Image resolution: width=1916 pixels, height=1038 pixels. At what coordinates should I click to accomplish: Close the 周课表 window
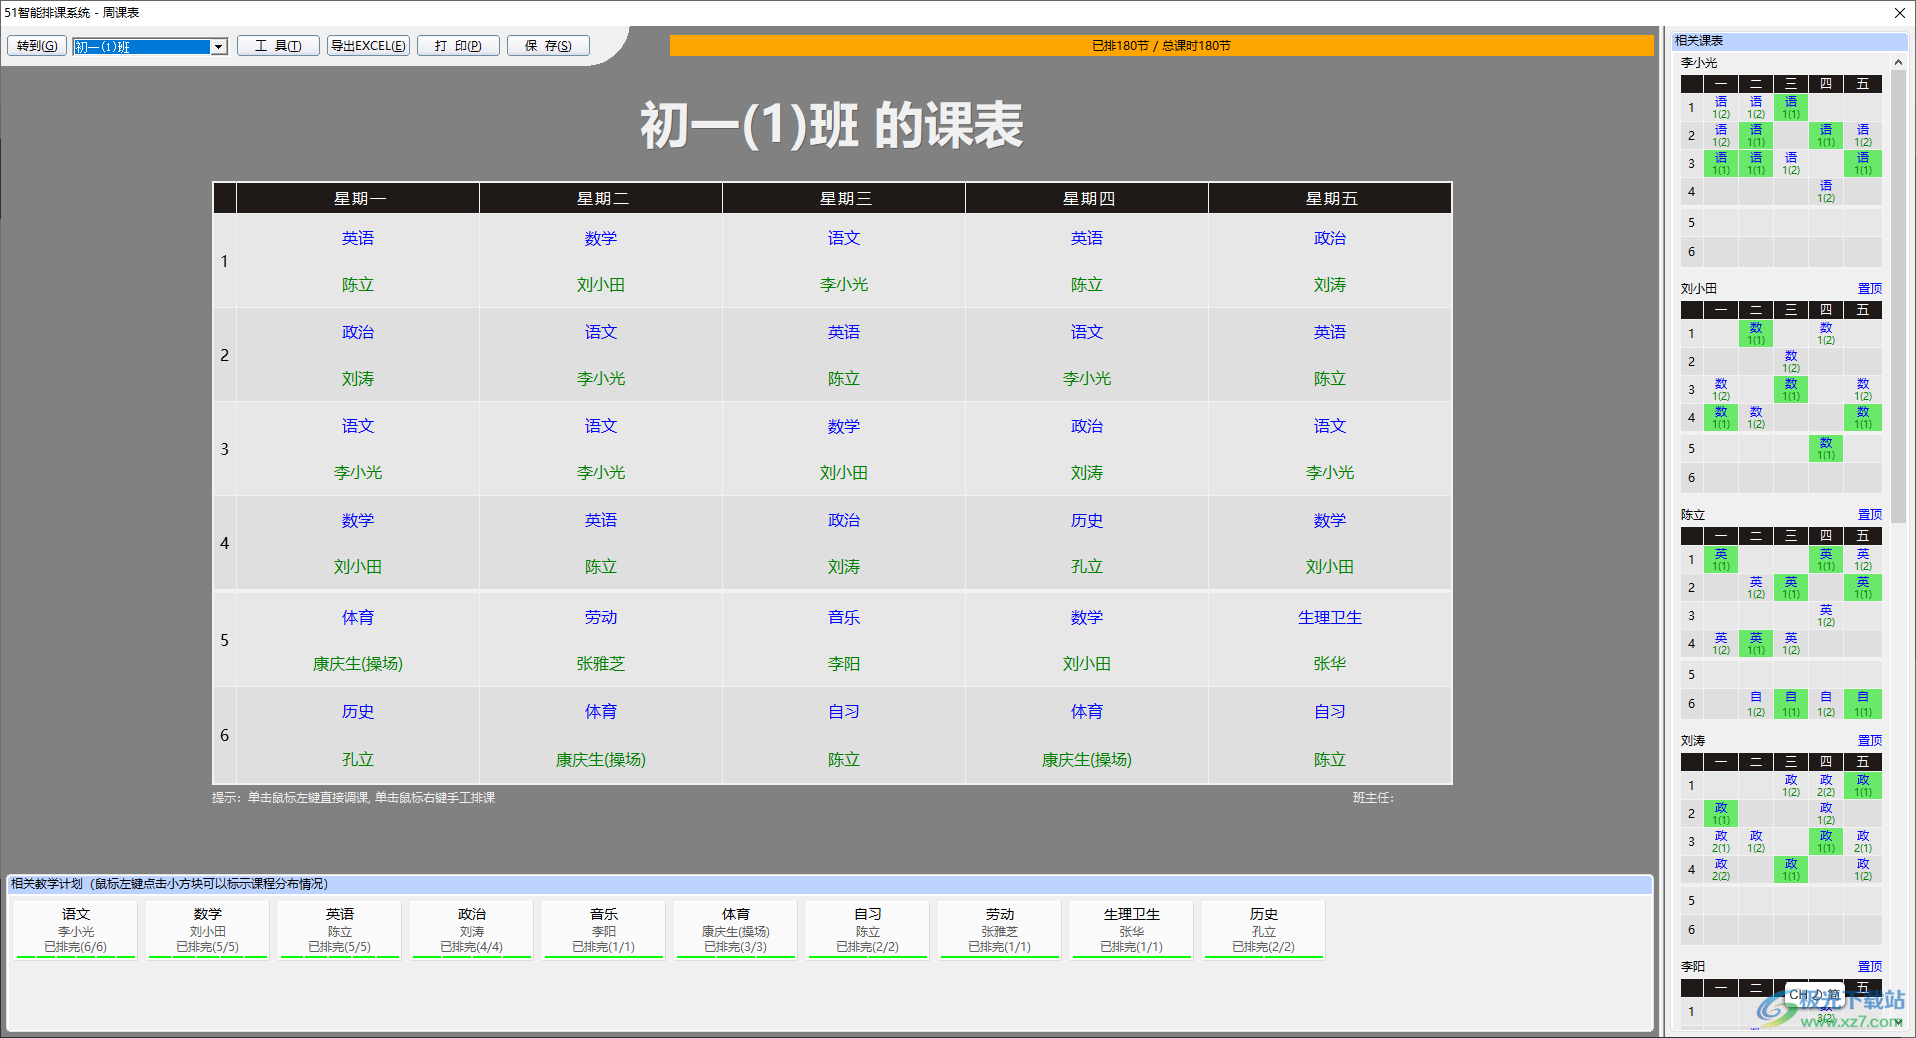pos(1899,13)
